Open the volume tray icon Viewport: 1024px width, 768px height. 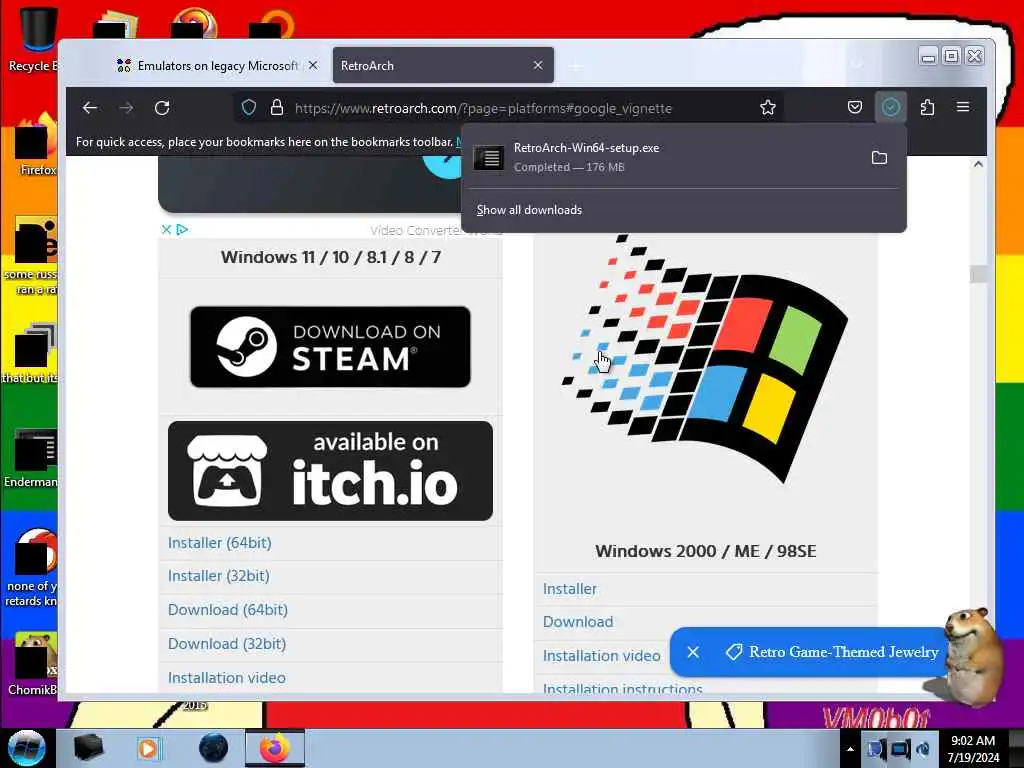click(923, 748)
